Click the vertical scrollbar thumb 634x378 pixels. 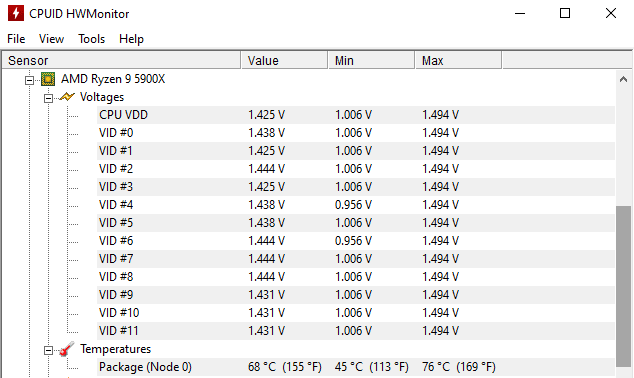coord(623,286)
